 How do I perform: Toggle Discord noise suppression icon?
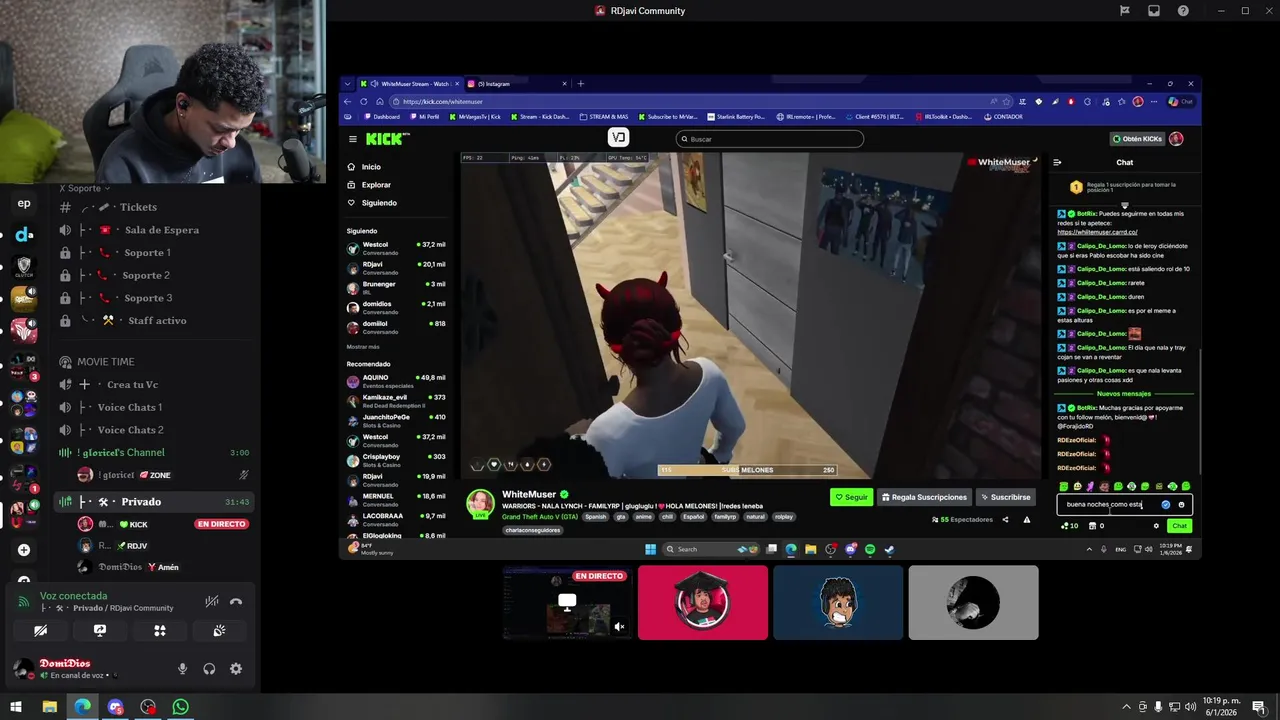(x=212, y=602)
